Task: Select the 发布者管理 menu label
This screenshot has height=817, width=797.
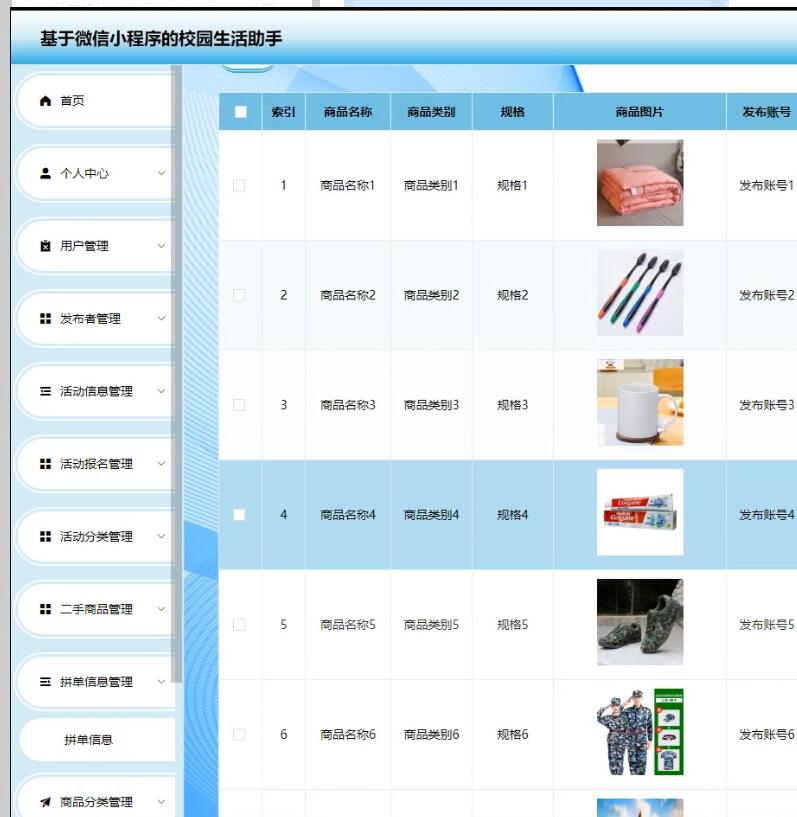Action: (x=90, y=318)
